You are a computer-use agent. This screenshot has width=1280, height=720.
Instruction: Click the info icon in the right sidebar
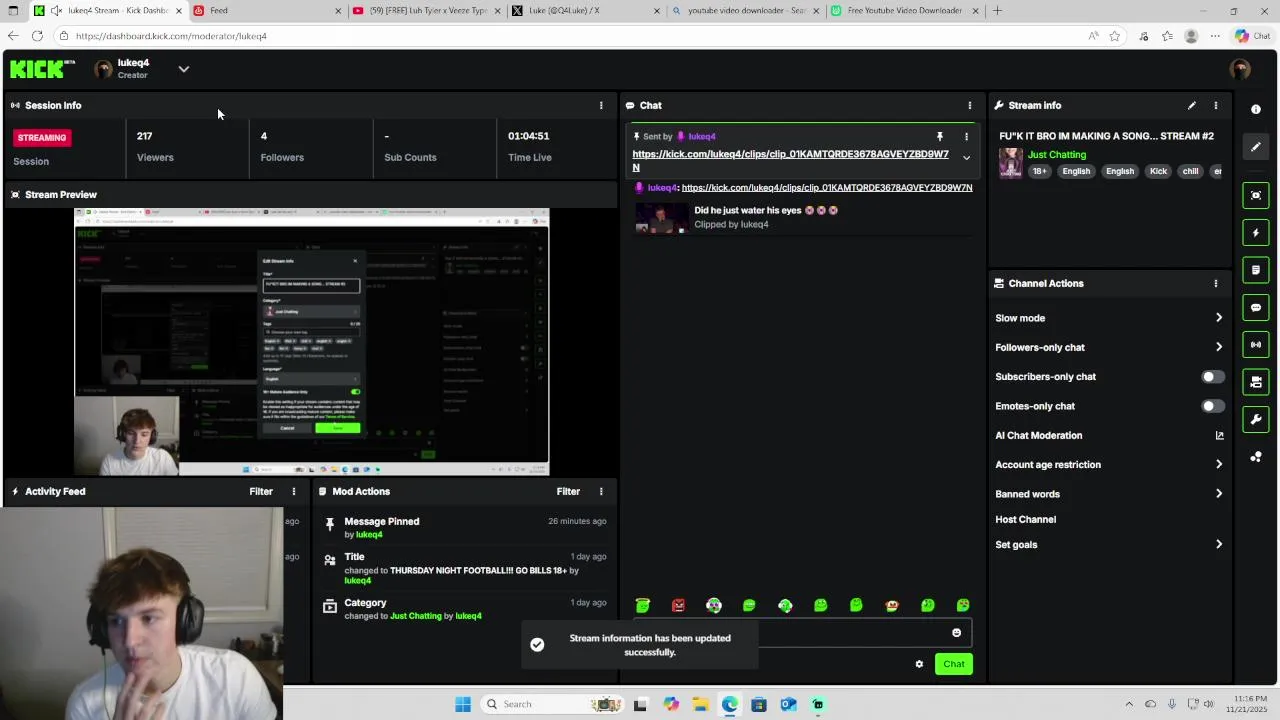pos(1256,109)
